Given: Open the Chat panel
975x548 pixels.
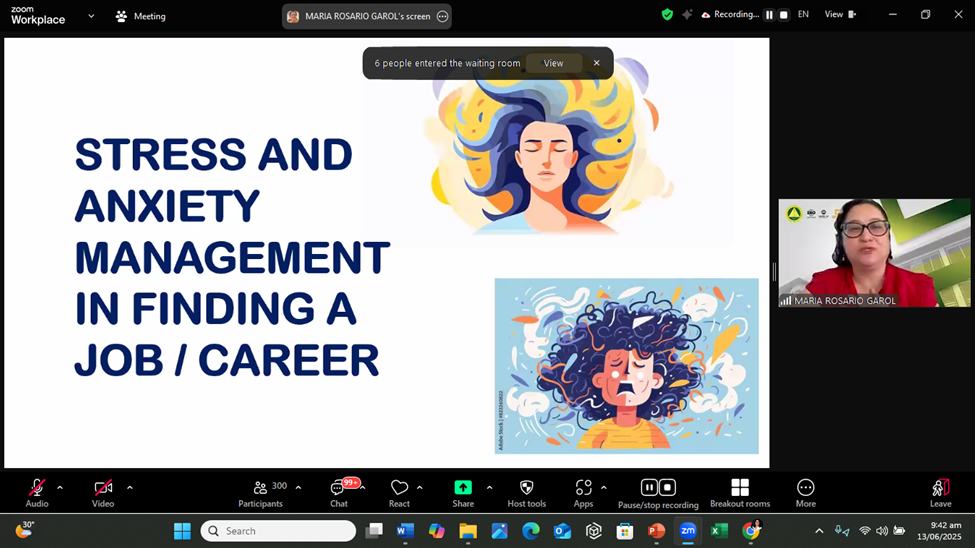Looking at the screenshot, I should 338,488.
